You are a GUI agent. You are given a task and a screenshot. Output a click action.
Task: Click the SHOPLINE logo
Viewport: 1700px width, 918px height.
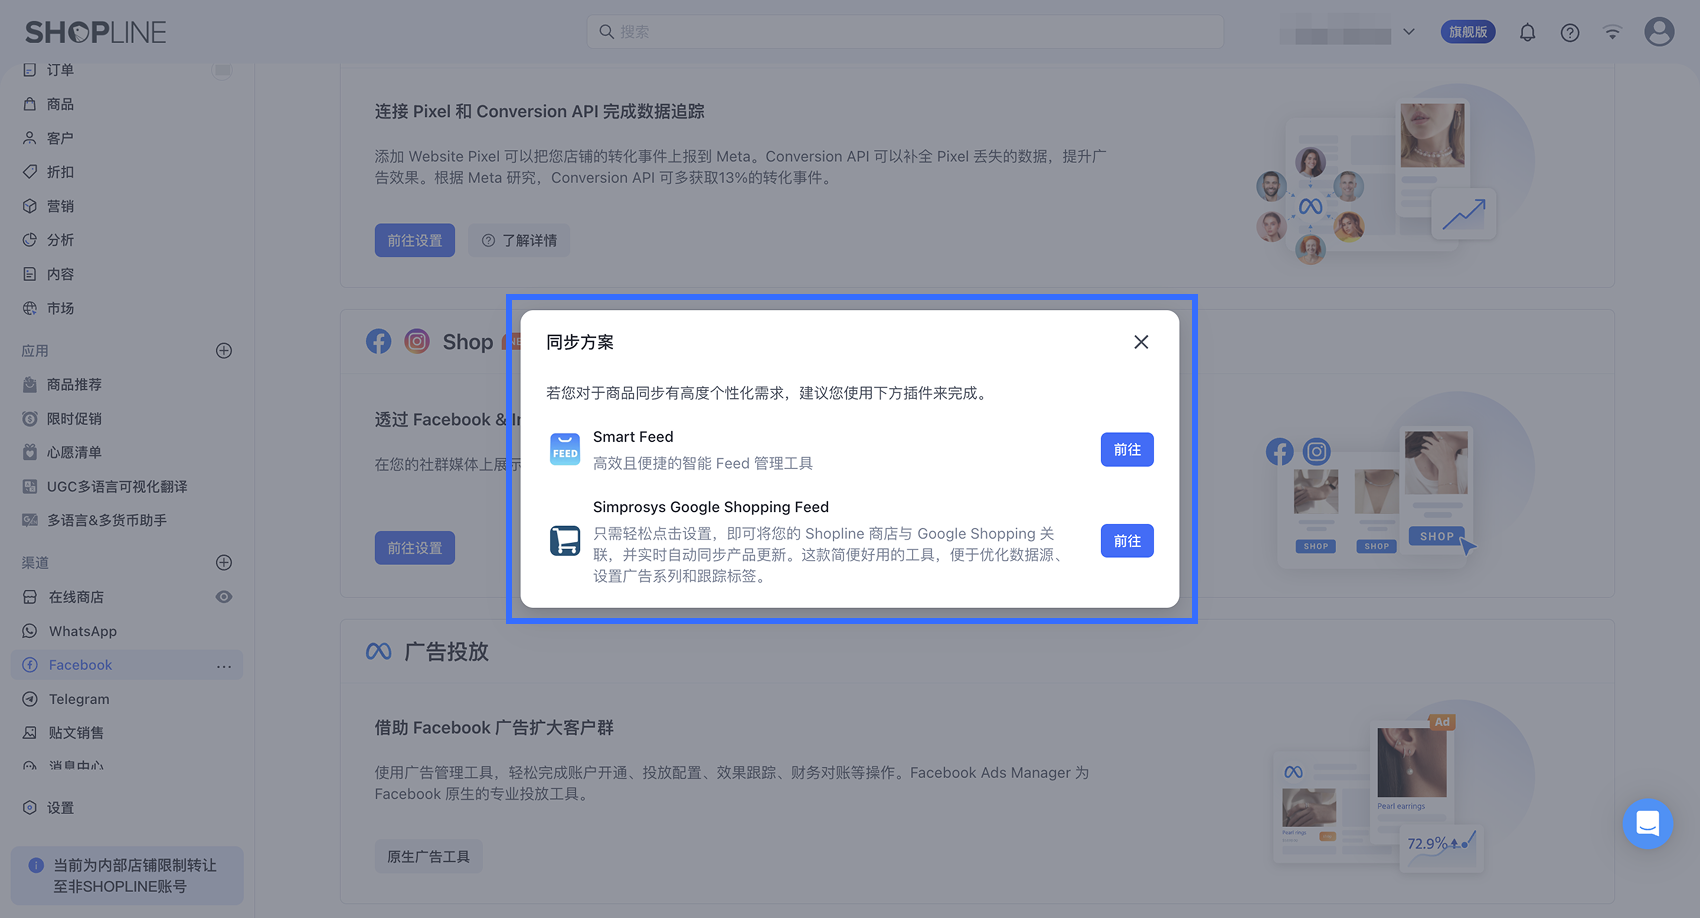[x=96, y=32]
